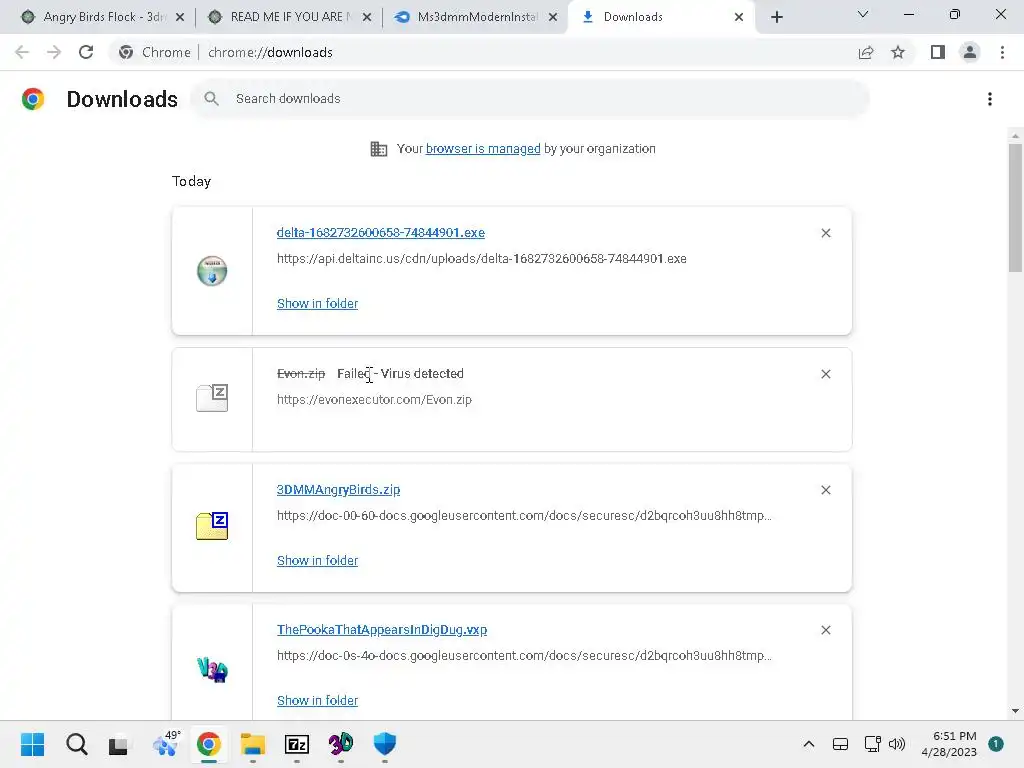
Task: Expand the system tray hidden icons
Action: tap(808, 744)
